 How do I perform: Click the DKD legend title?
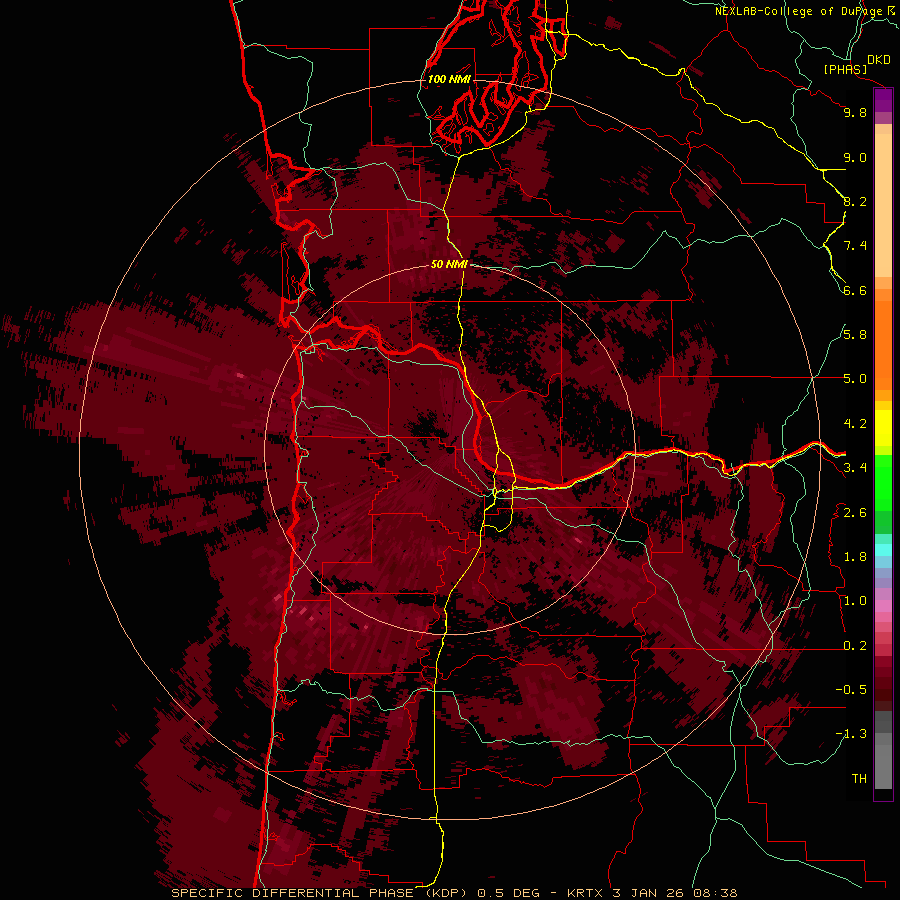point(879,60)
